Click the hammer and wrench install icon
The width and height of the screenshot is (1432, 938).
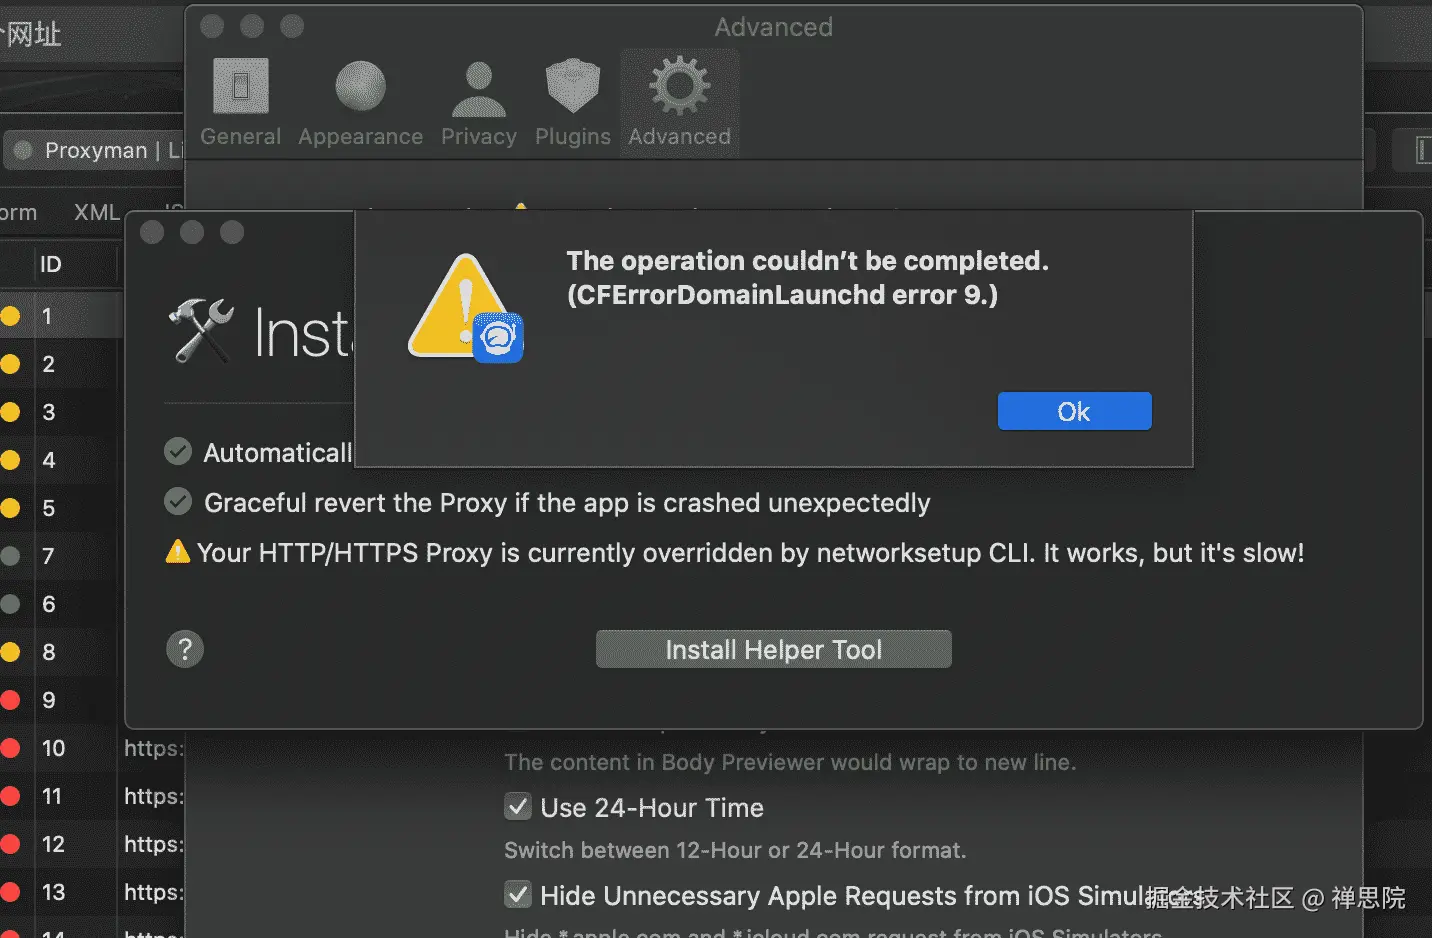click(201, 331)
